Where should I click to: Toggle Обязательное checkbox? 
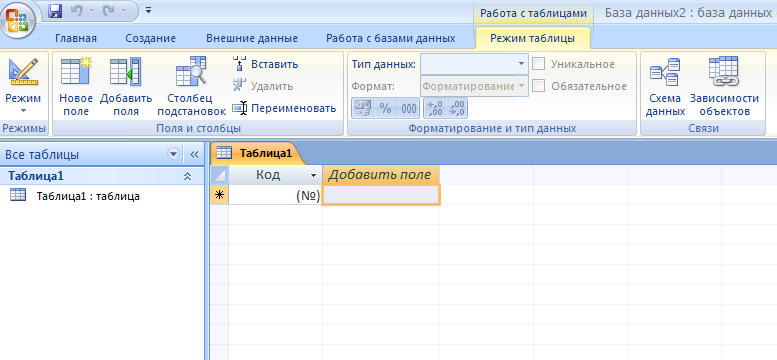tap(539, 86)
